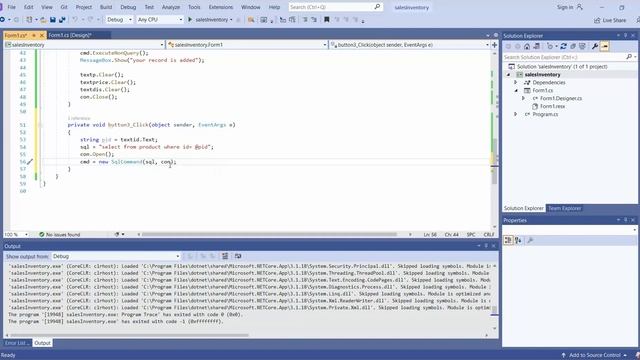Toggle auto-hide pin on Properties panel

point(625,220)
